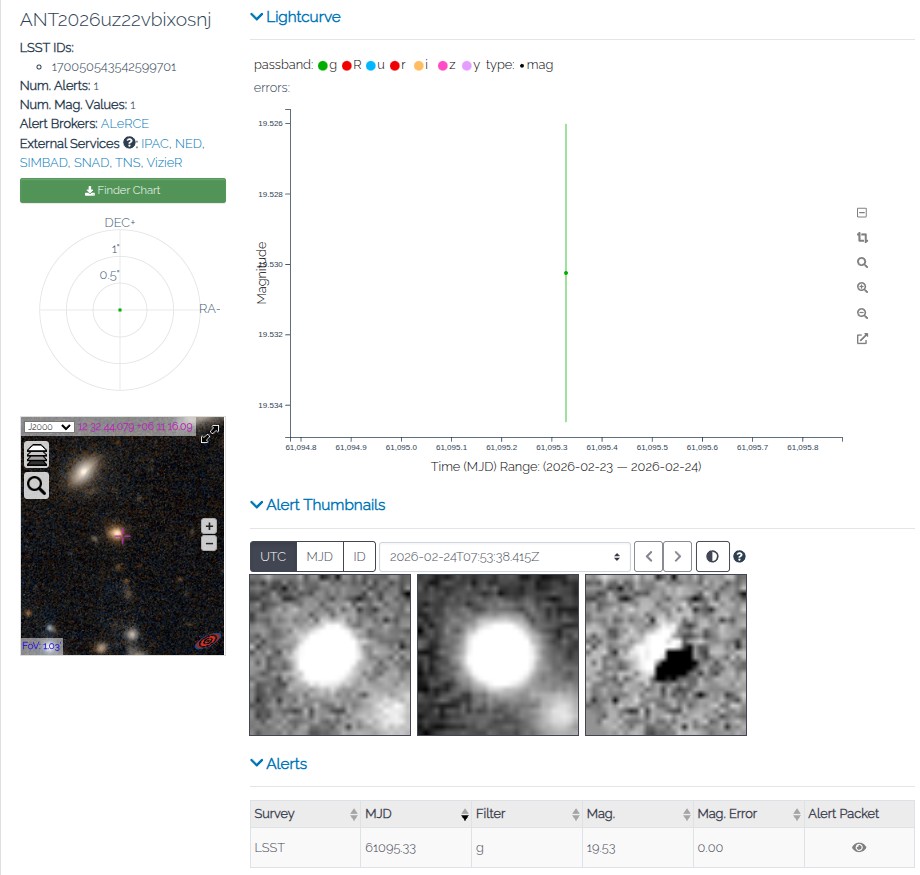Click the sky map search magnifier icon
Viewport: 920px width, 875px height.
(36, 486)
